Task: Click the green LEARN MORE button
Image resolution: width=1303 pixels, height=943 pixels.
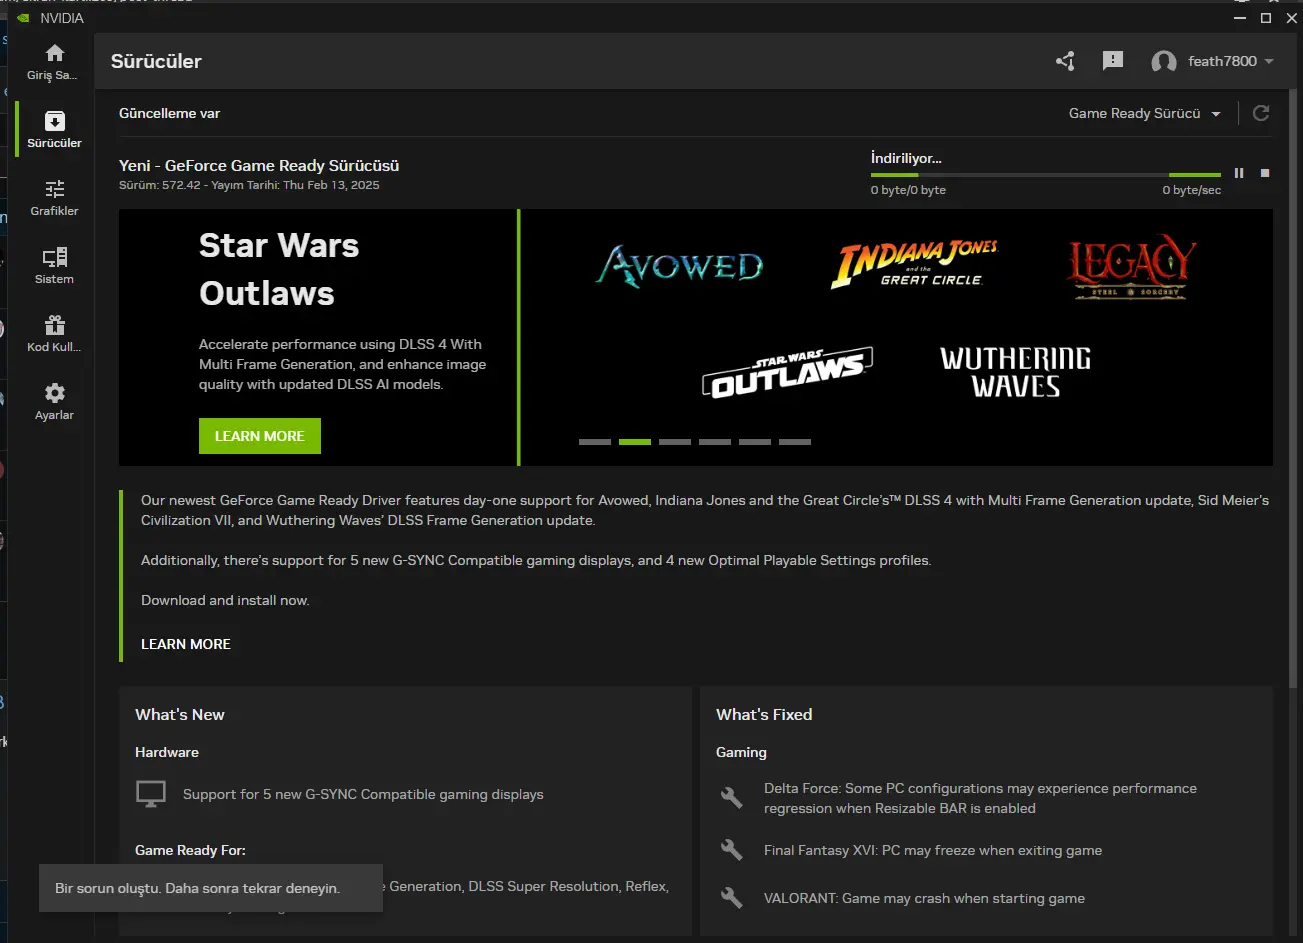Action: pos(260,436)
